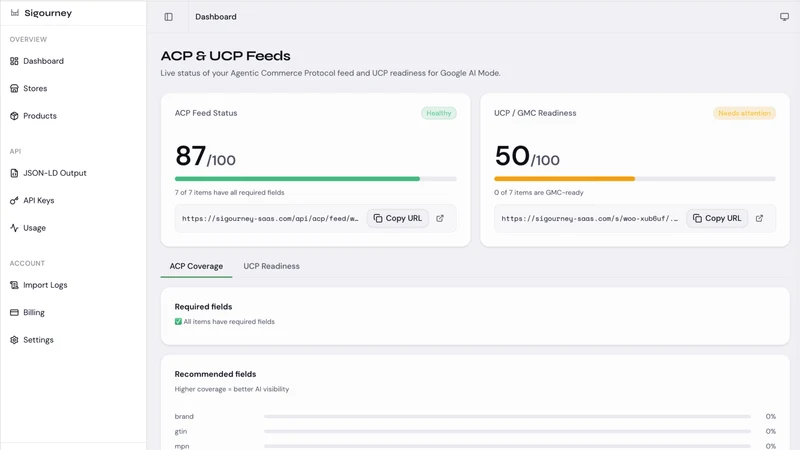Click the API Keys key icon
This screenshot has width=800, height=450.
click(x=14, y=201)
